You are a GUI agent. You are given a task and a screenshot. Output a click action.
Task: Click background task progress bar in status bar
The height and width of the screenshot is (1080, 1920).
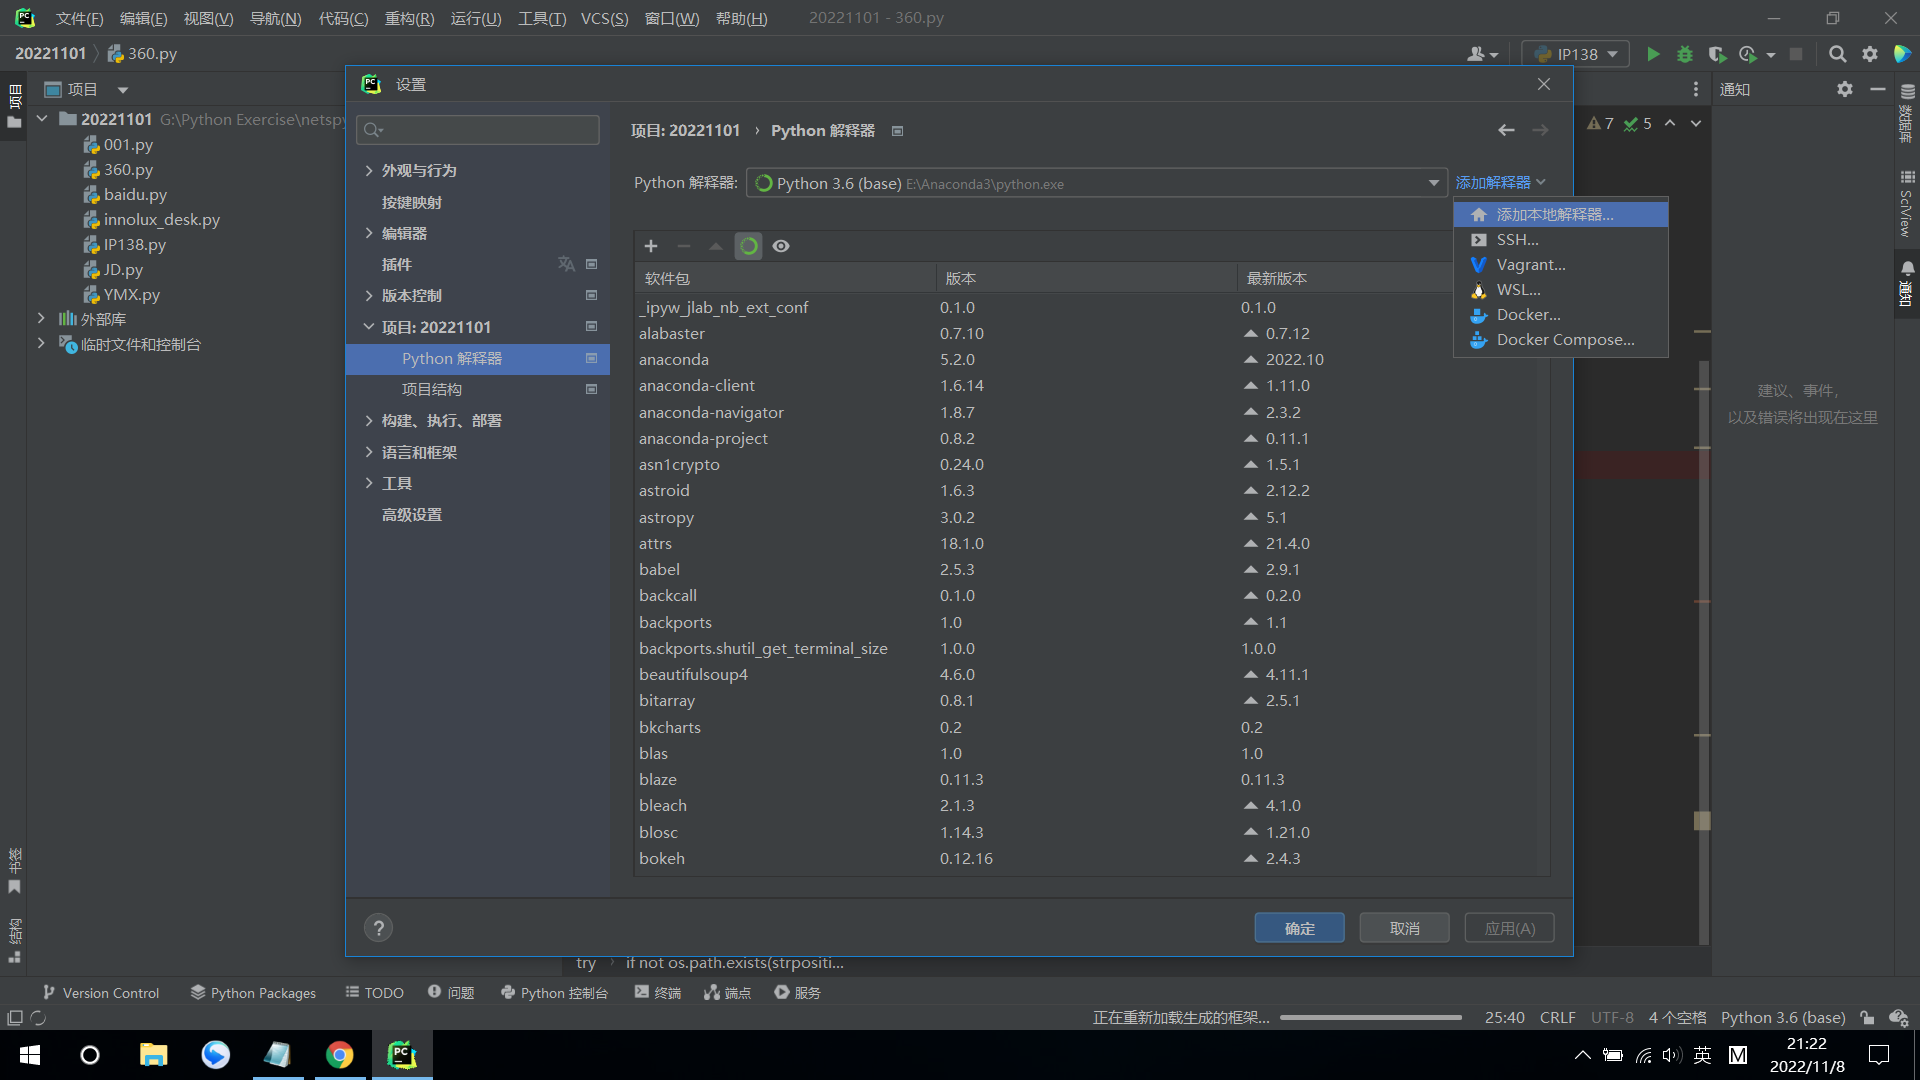tap(1370, 1018)
